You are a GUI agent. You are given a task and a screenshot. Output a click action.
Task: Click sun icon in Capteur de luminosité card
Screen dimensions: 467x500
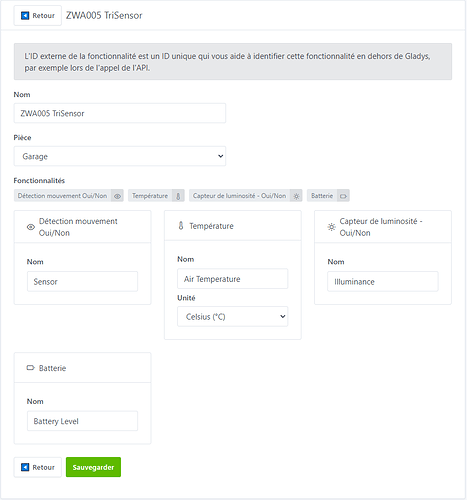(331, 227)
